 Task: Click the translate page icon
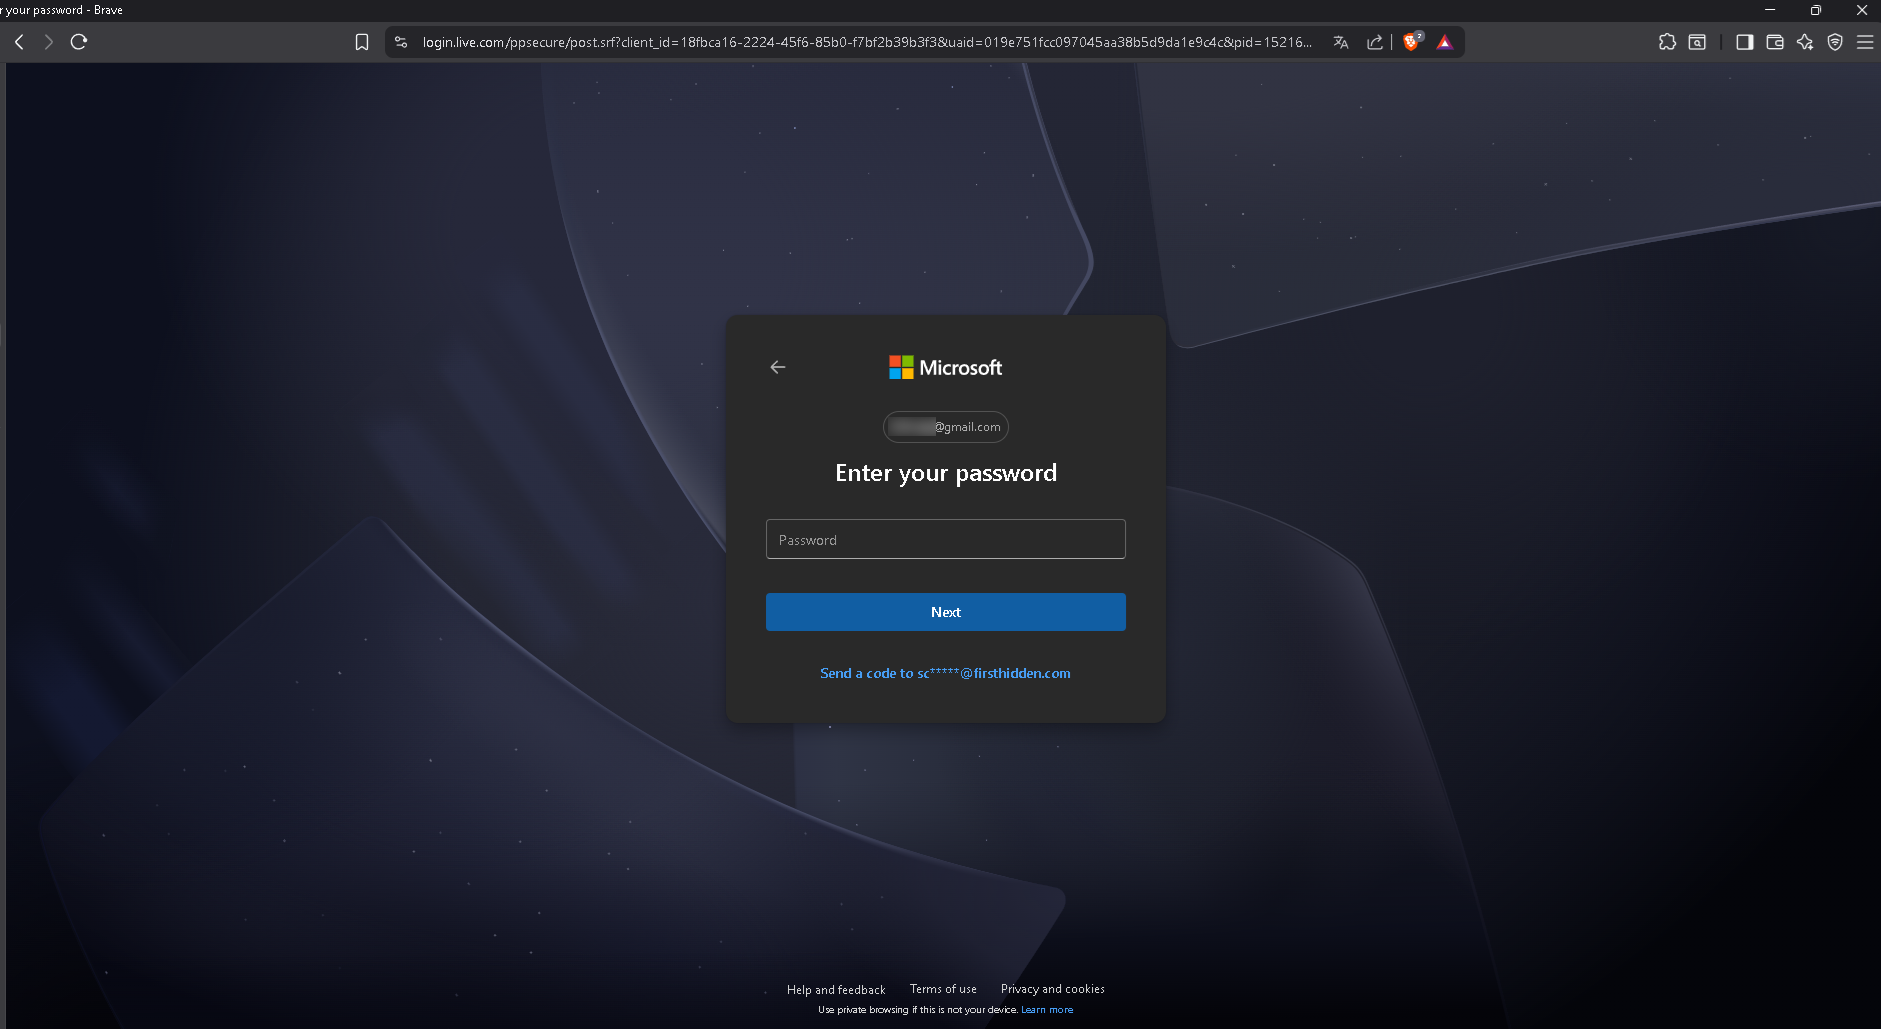point(1341,42)
